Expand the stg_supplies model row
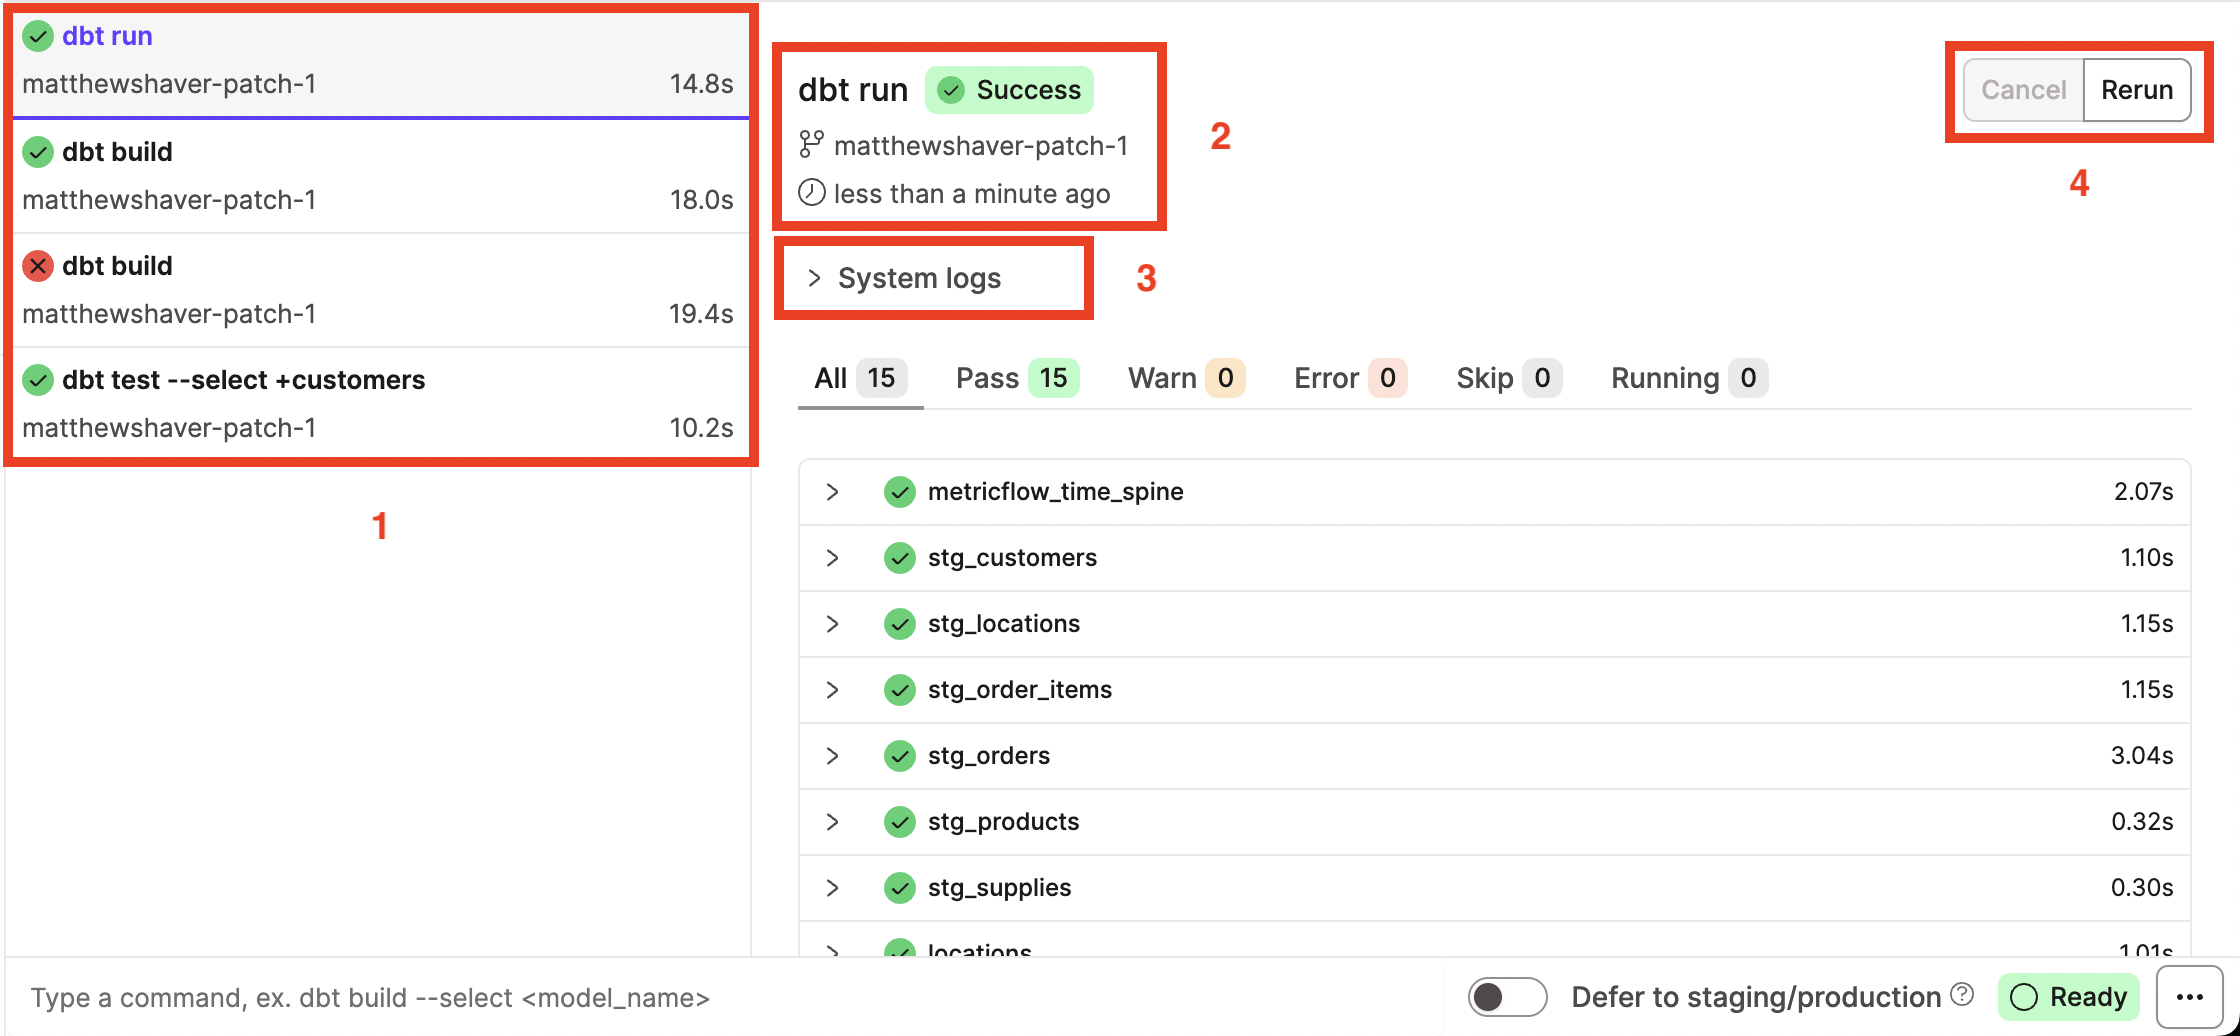Viewport: 2240px width, 1036px height. [832, 887]
